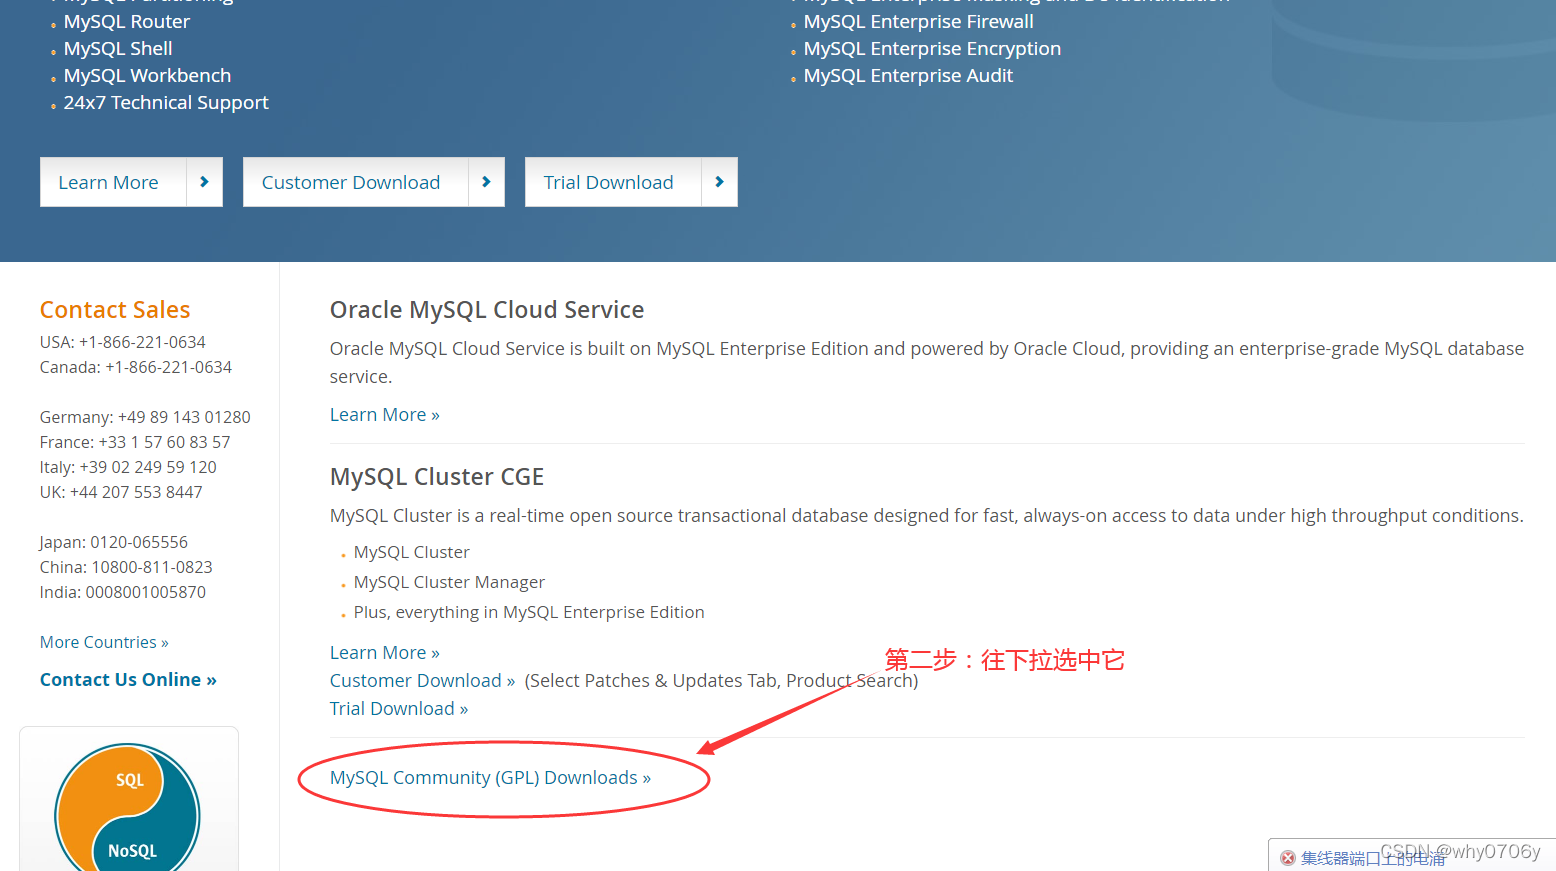Viewport: 1556px width, 871px height.
Task: Click Learn More under MySQL Cluster CGE
Action: tap(385, 653)
